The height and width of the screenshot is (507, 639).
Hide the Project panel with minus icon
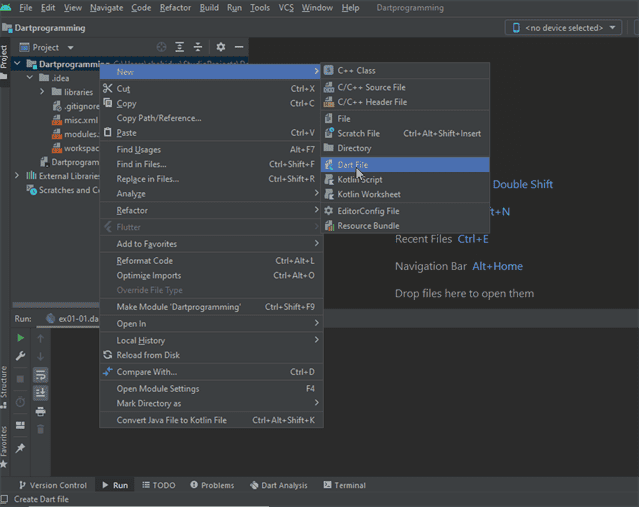(x=239, y=47)
